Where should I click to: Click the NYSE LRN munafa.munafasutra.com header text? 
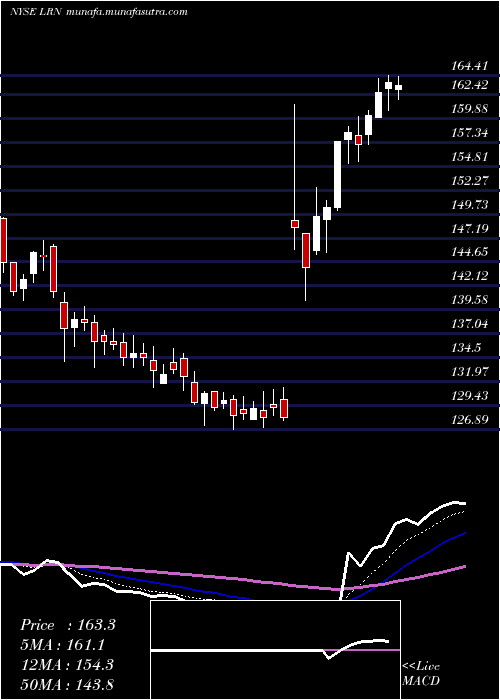pos(98,12)
